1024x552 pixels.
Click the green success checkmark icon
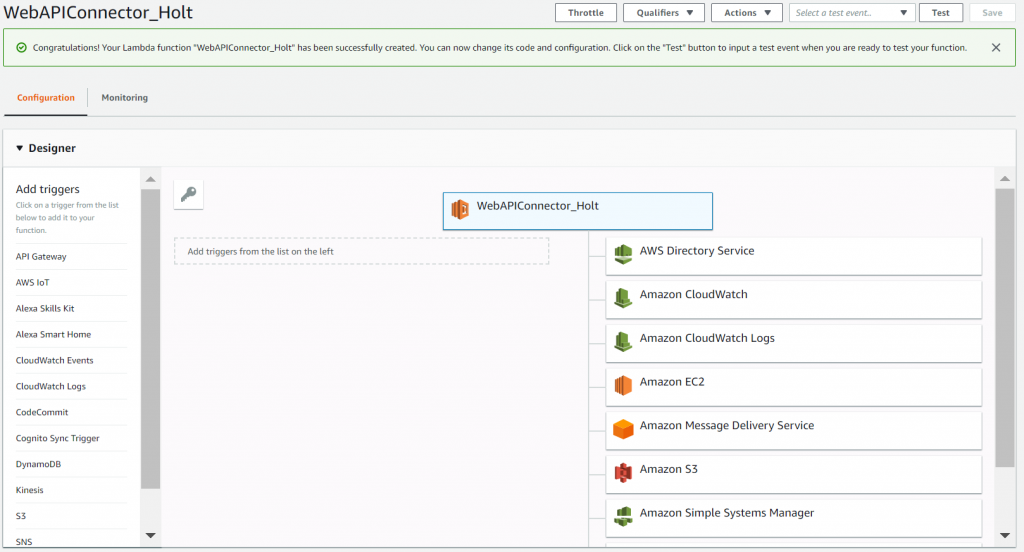22,48
